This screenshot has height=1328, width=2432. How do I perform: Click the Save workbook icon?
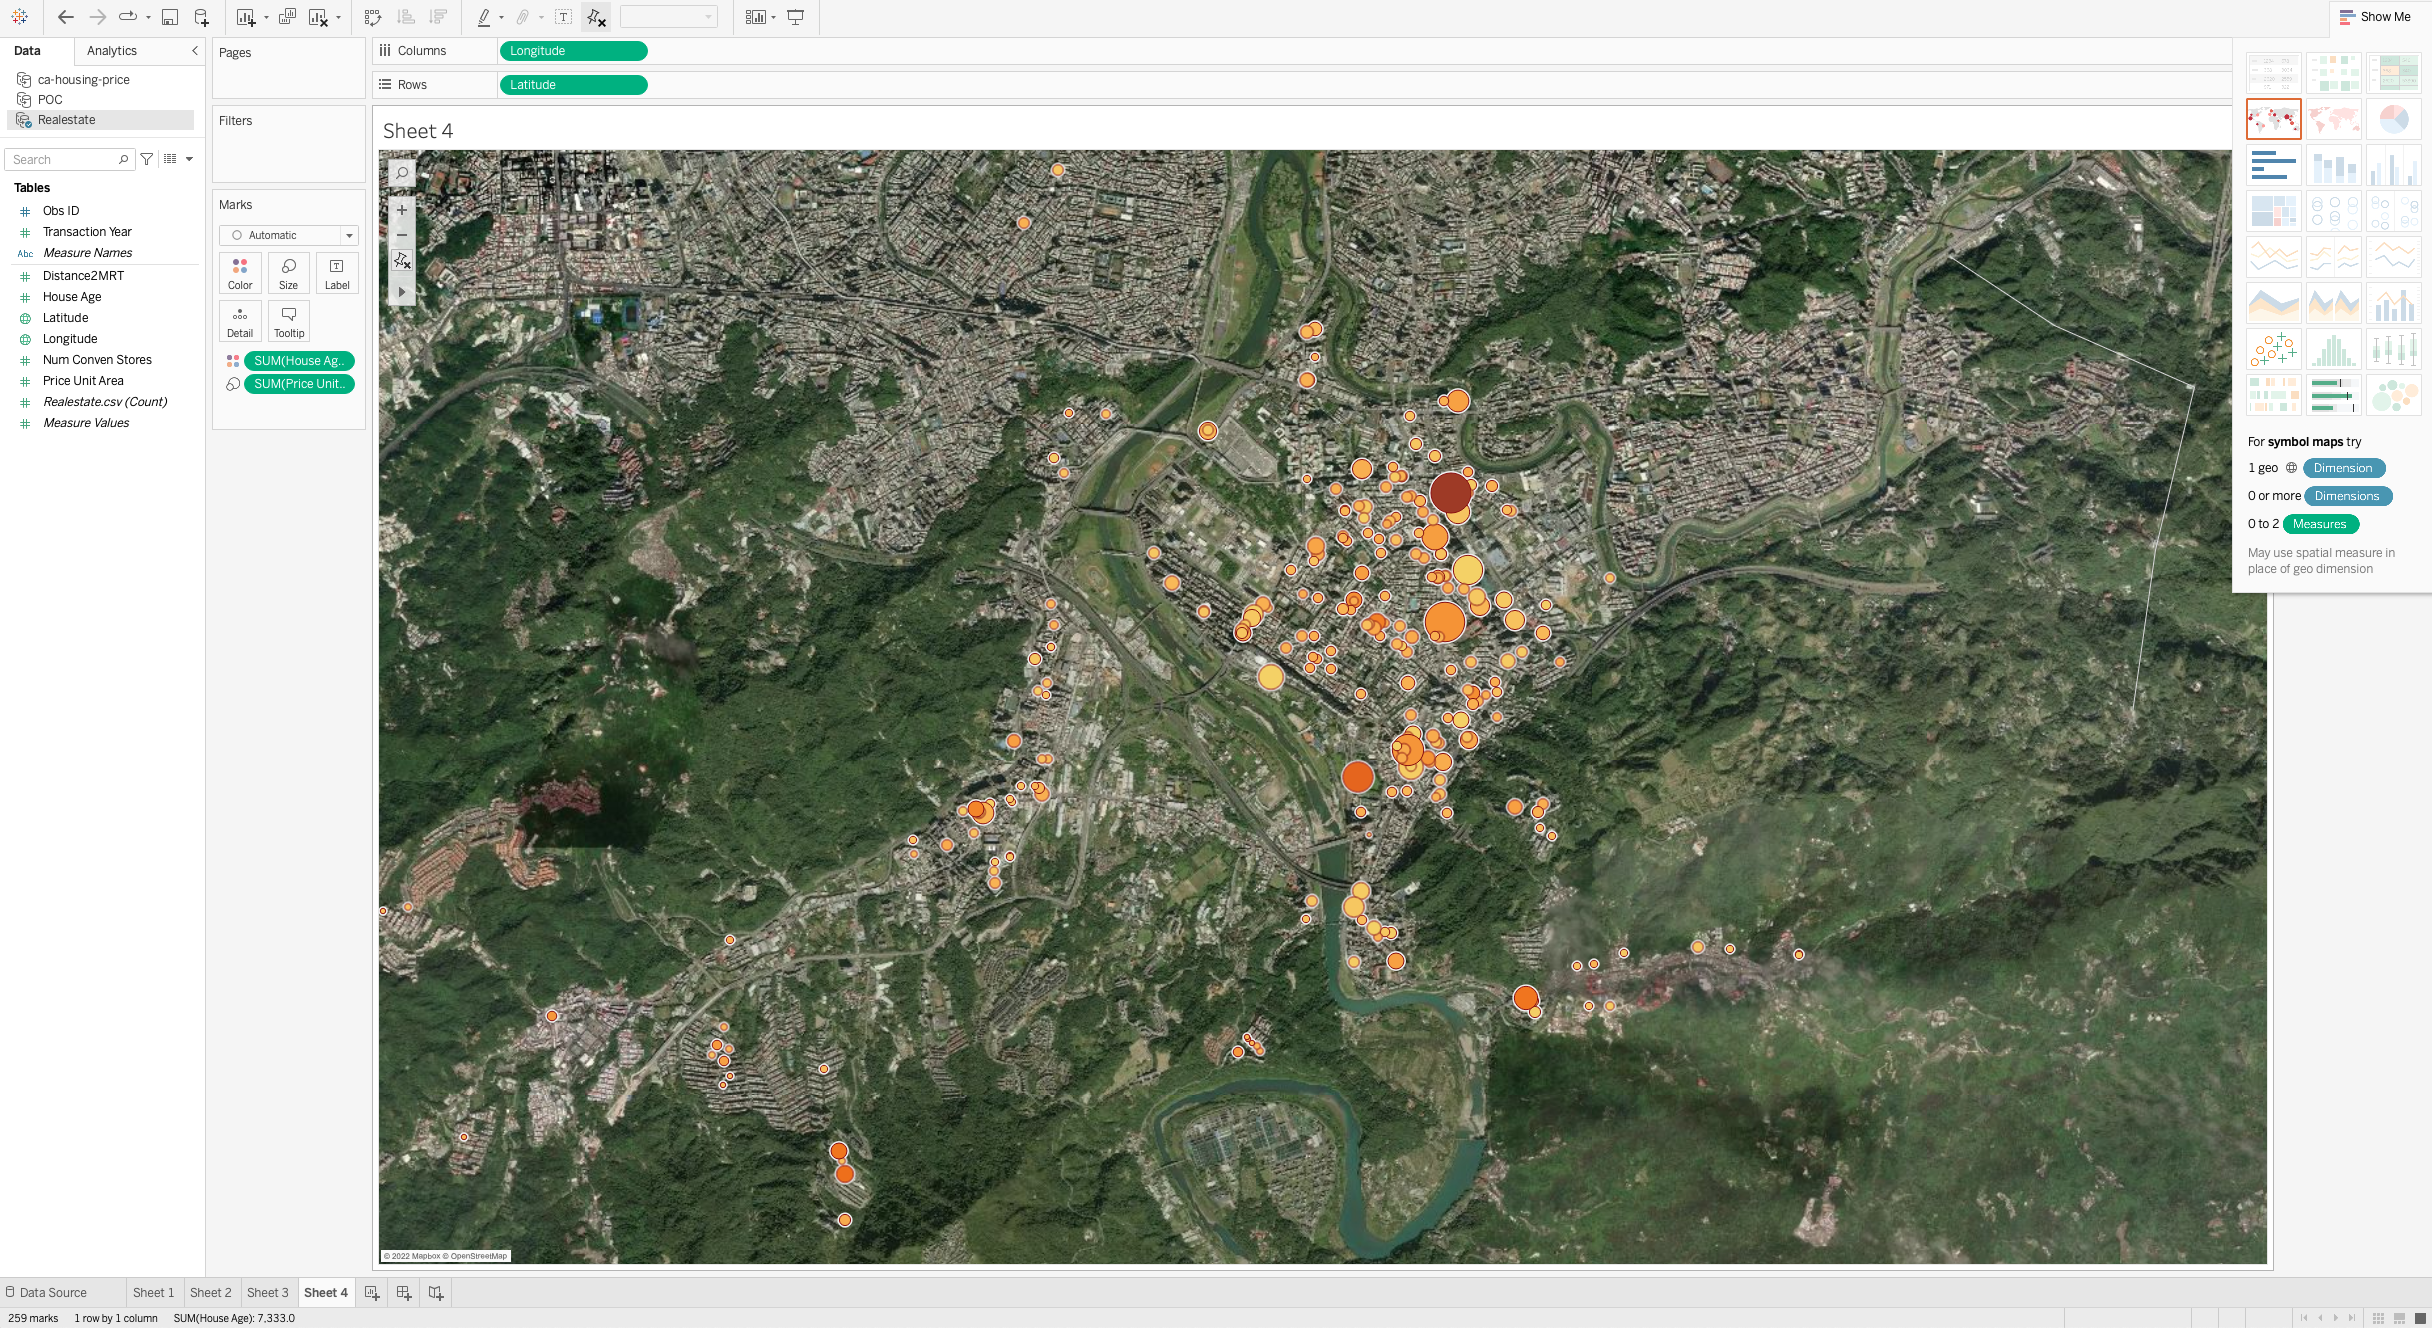[x=170, y=17]
